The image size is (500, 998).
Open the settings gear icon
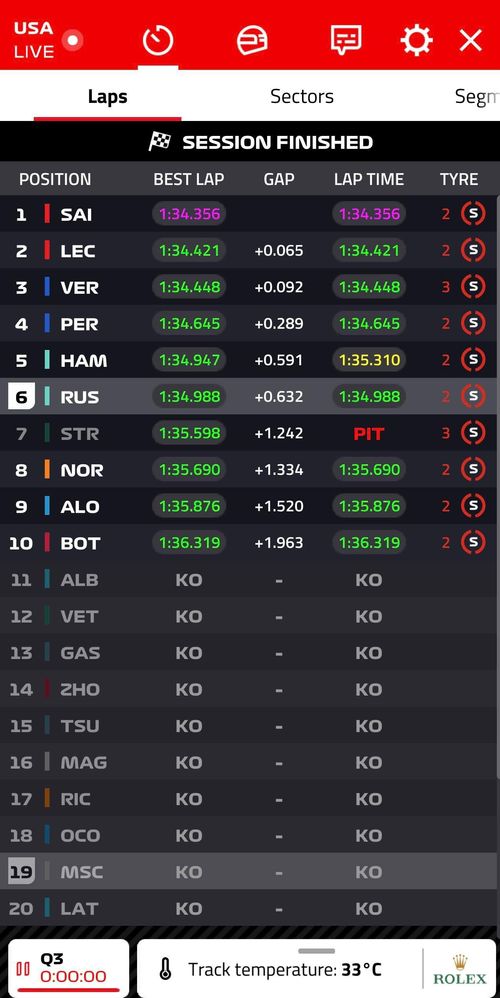pos(416,41)
